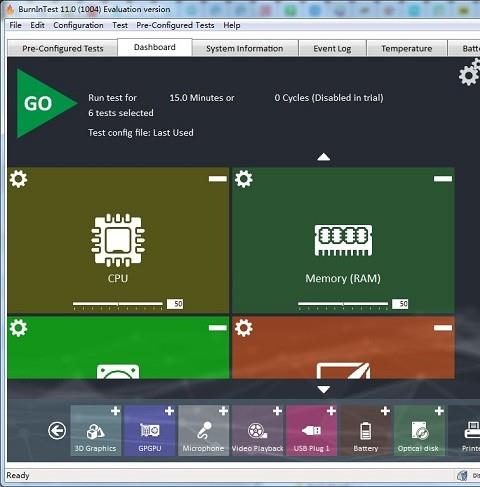Click the 0 Cycles (Disabled in trial) value
This screenshot has height=487, width=480.
[x=329, y=98]
